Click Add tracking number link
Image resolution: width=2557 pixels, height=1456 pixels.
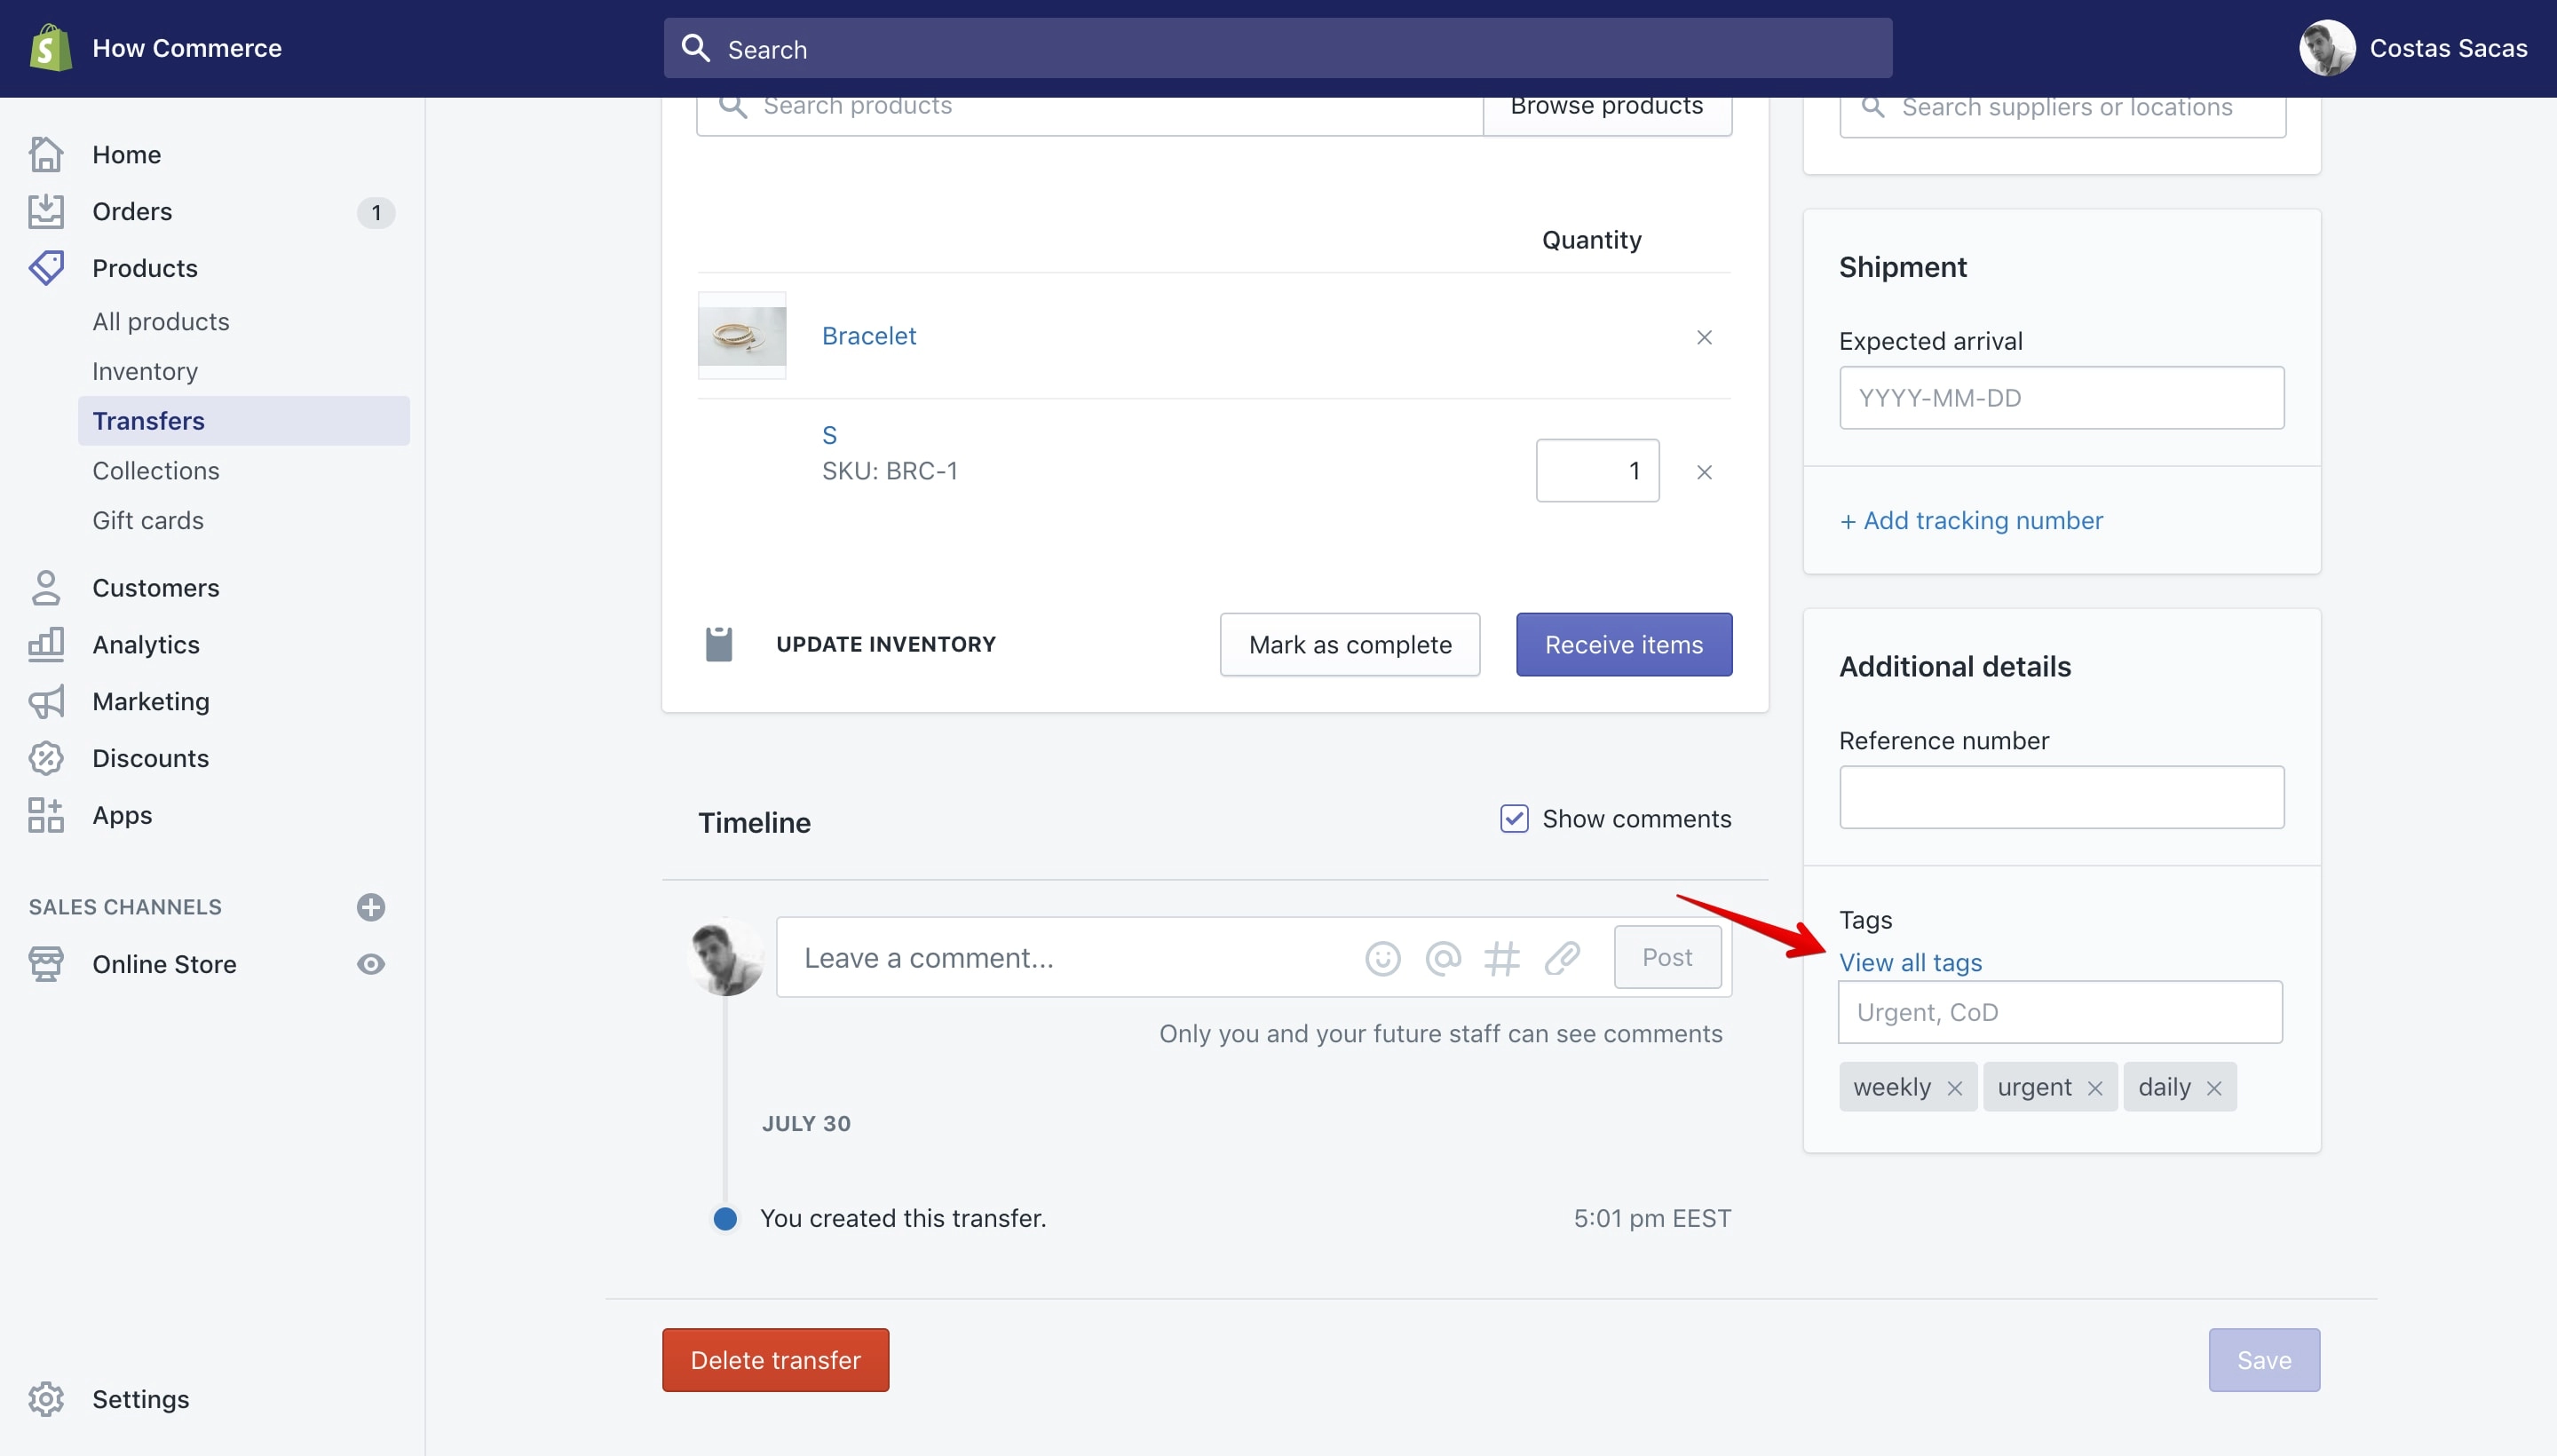[1971, 521]
